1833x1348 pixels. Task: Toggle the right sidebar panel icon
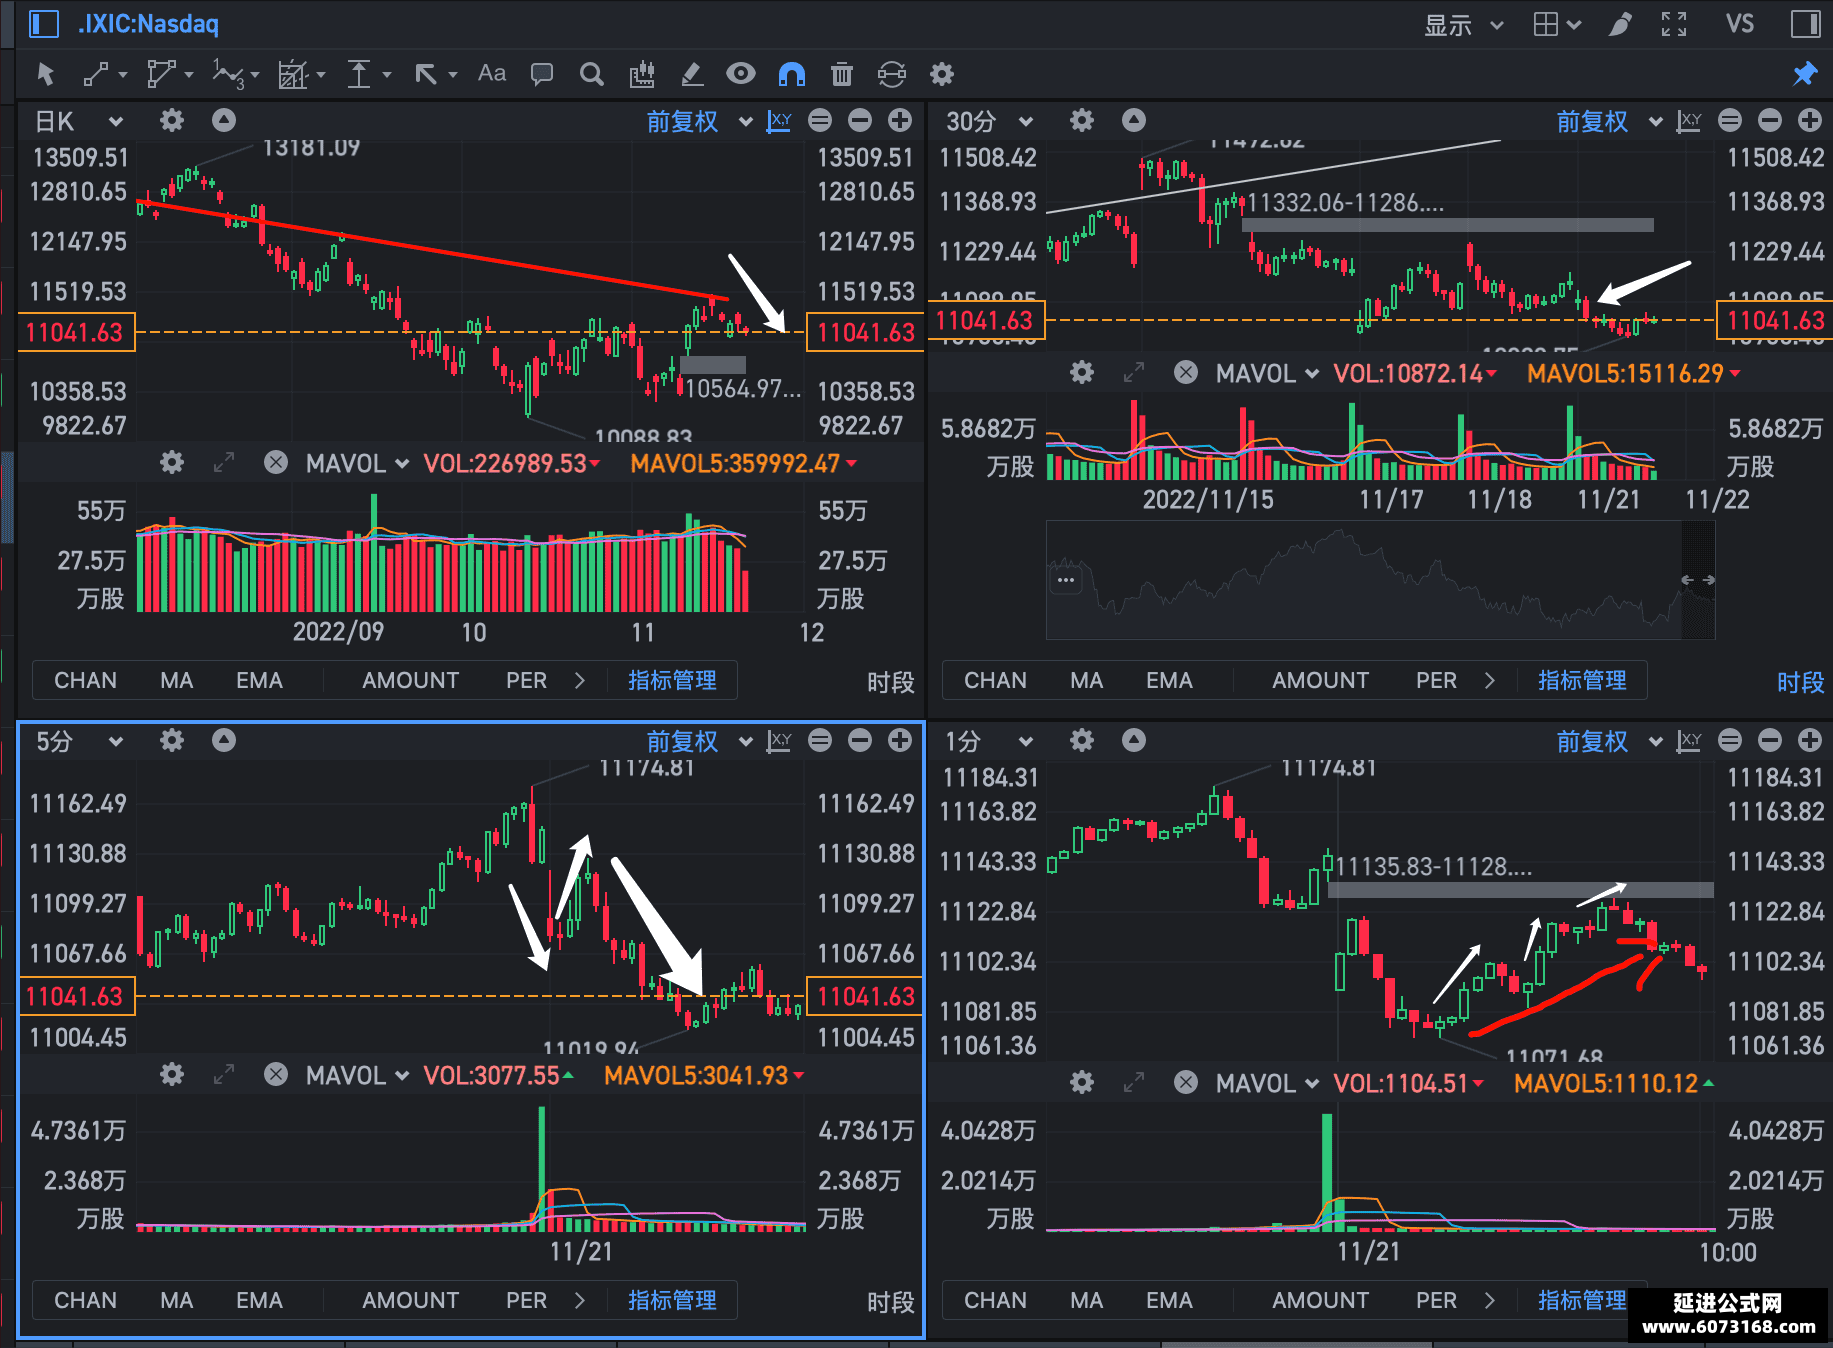(x=1806, y=24)
